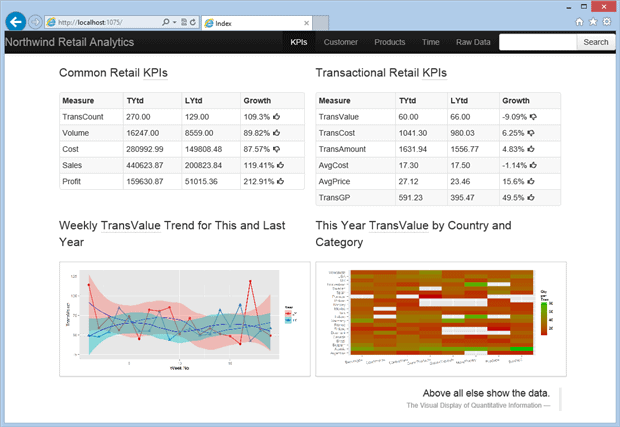
Task: Click TransValue term in Weekly Trend heading
Action: tap(131, 225)
